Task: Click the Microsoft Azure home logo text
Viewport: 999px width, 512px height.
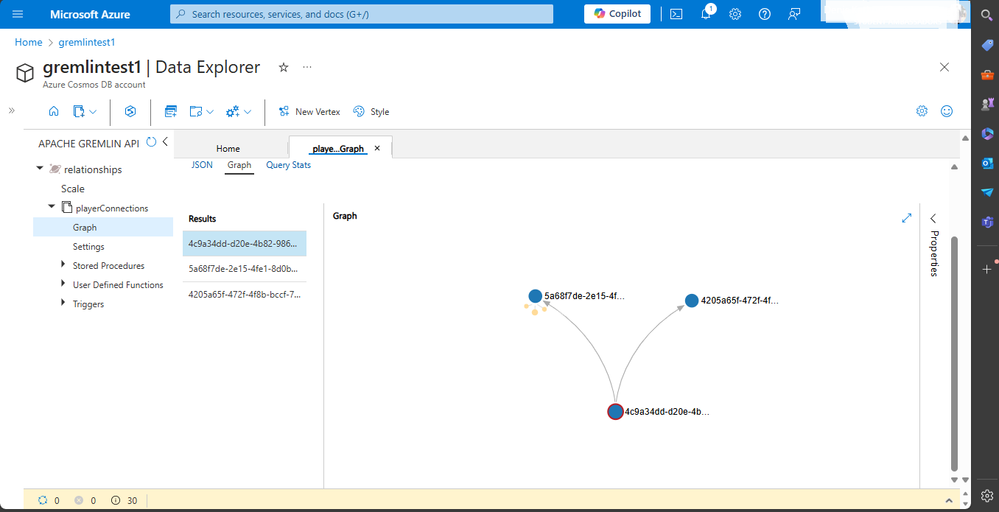Action: [x=90, y=14]
